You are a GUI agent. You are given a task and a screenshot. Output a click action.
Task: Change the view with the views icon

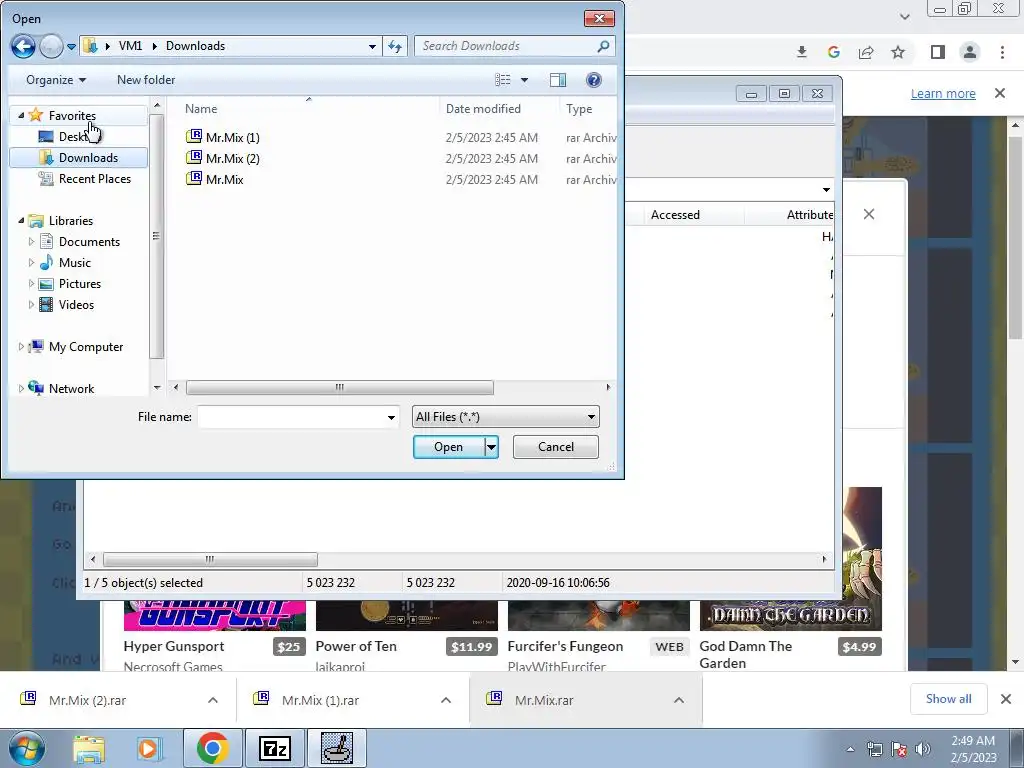503,80
